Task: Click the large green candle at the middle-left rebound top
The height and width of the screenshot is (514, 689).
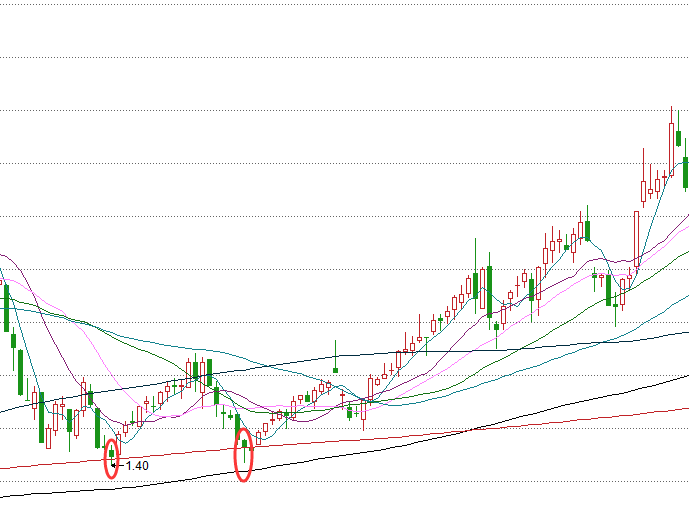Action: tap(210, 371)
